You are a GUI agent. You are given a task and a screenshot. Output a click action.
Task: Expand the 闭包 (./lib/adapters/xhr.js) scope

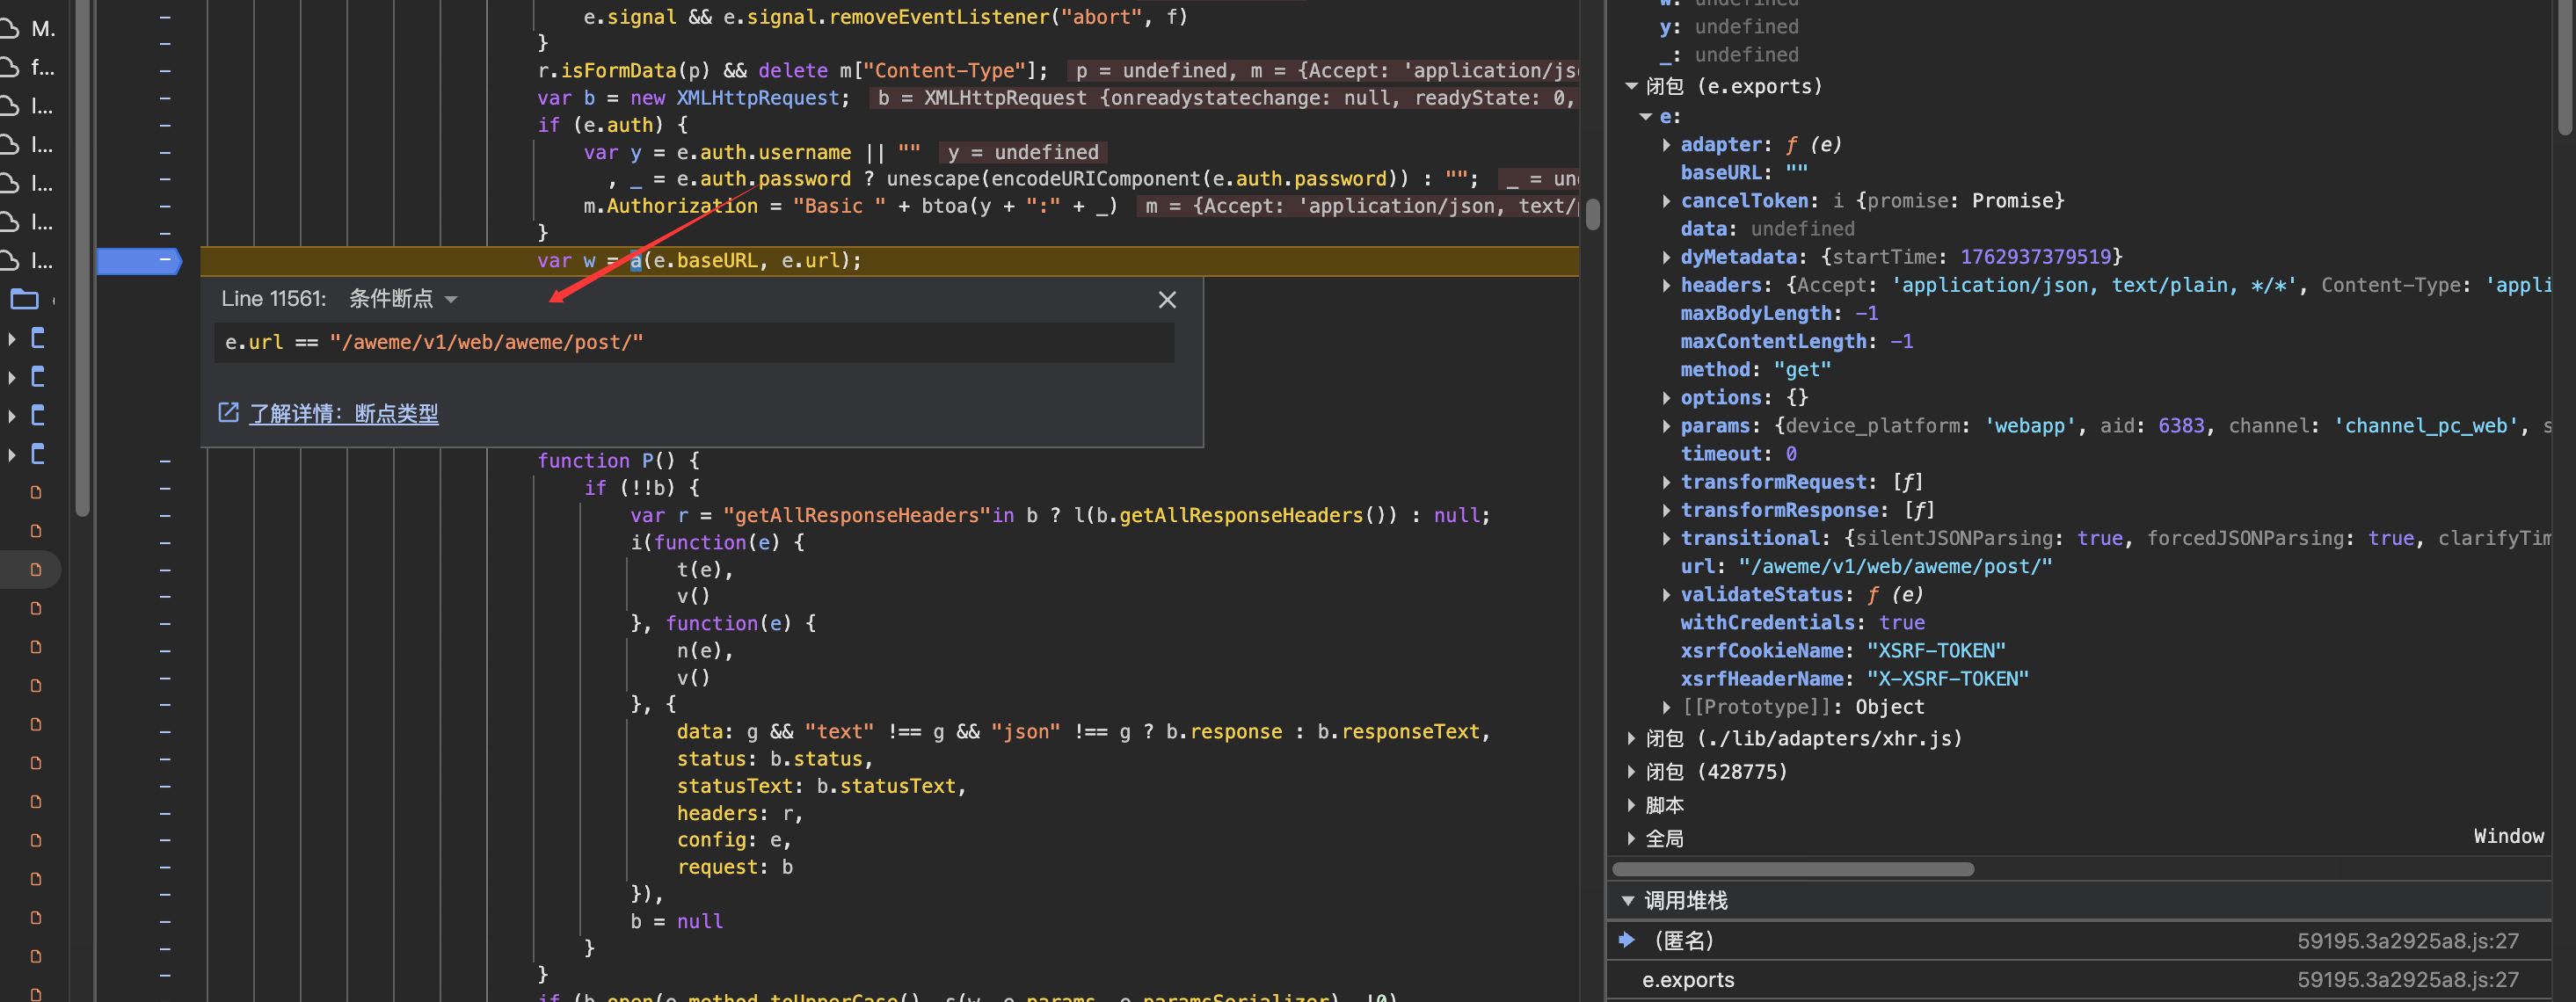1632,739
